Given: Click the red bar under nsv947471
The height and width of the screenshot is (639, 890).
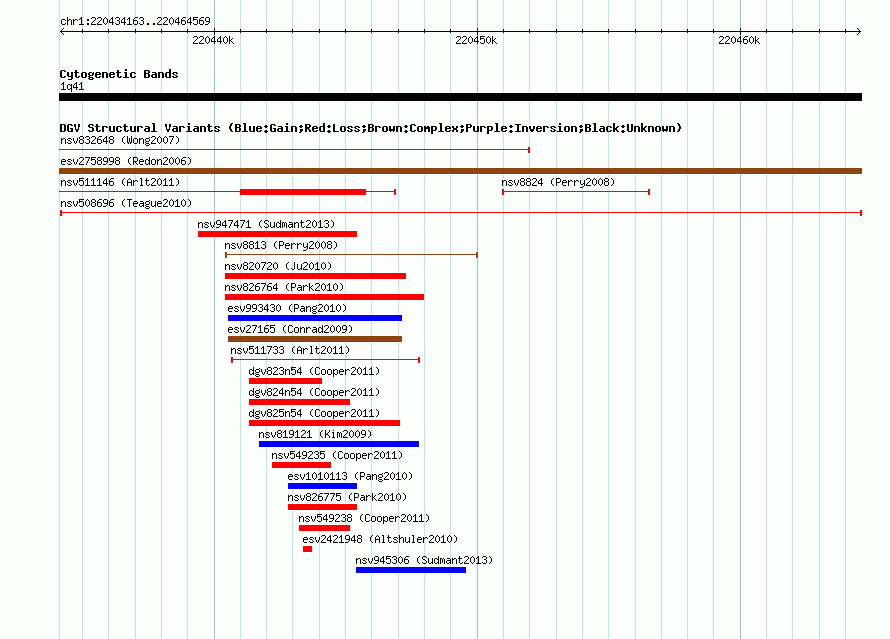Looking at the screenshot, I should tap(278, 234).
